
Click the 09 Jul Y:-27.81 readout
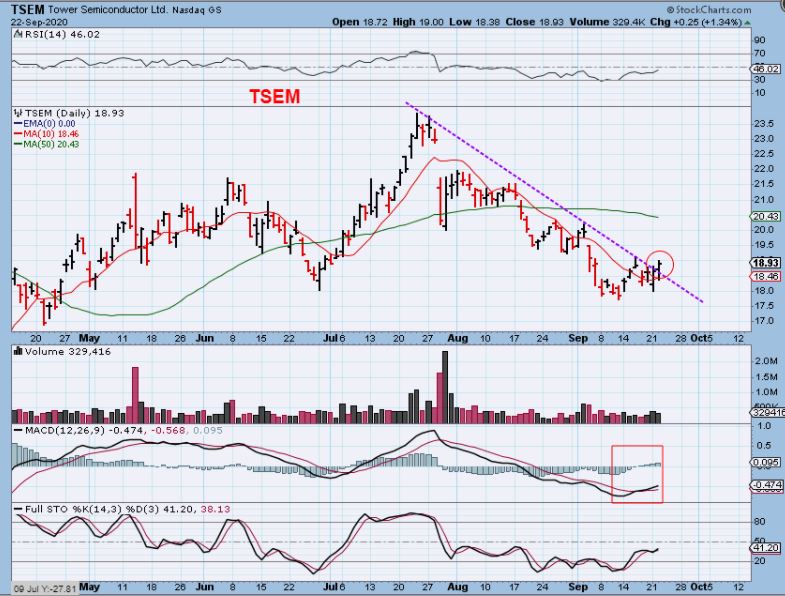point(45,588)
